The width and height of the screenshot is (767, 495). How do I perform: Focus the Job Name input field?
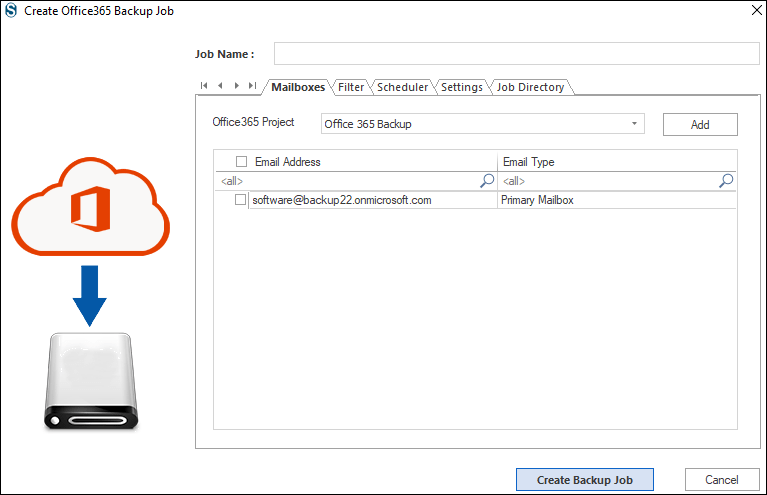(517, 54)
